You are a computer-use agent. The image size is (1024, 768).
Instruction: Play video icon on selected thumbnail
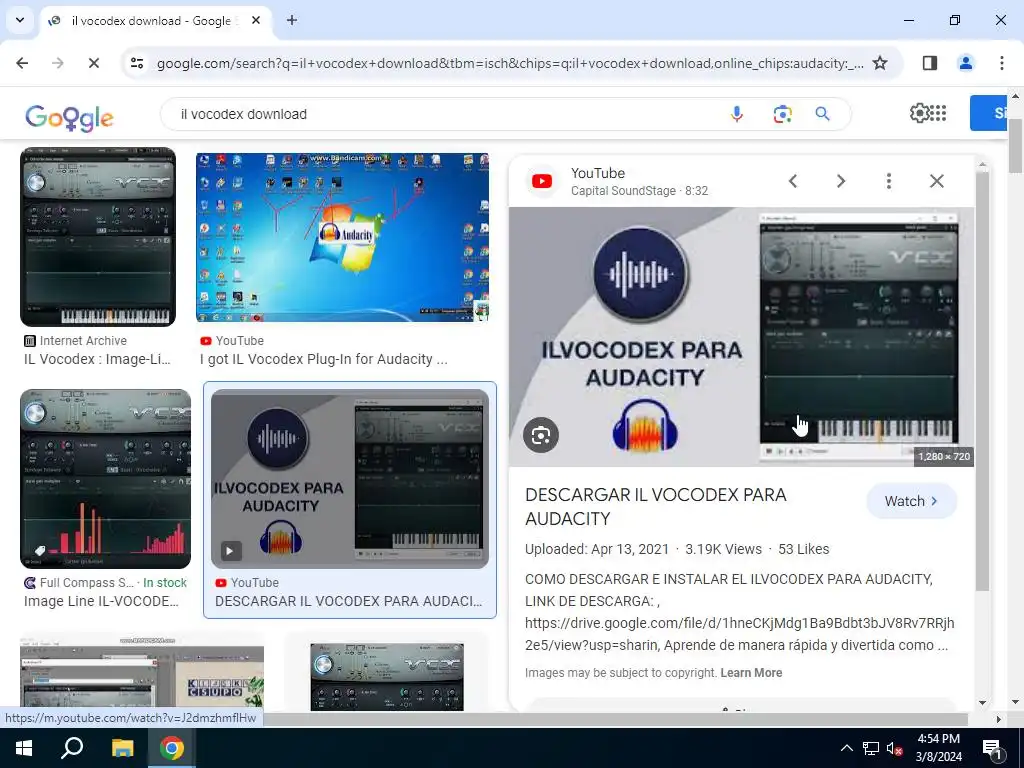tap(230, 551)
